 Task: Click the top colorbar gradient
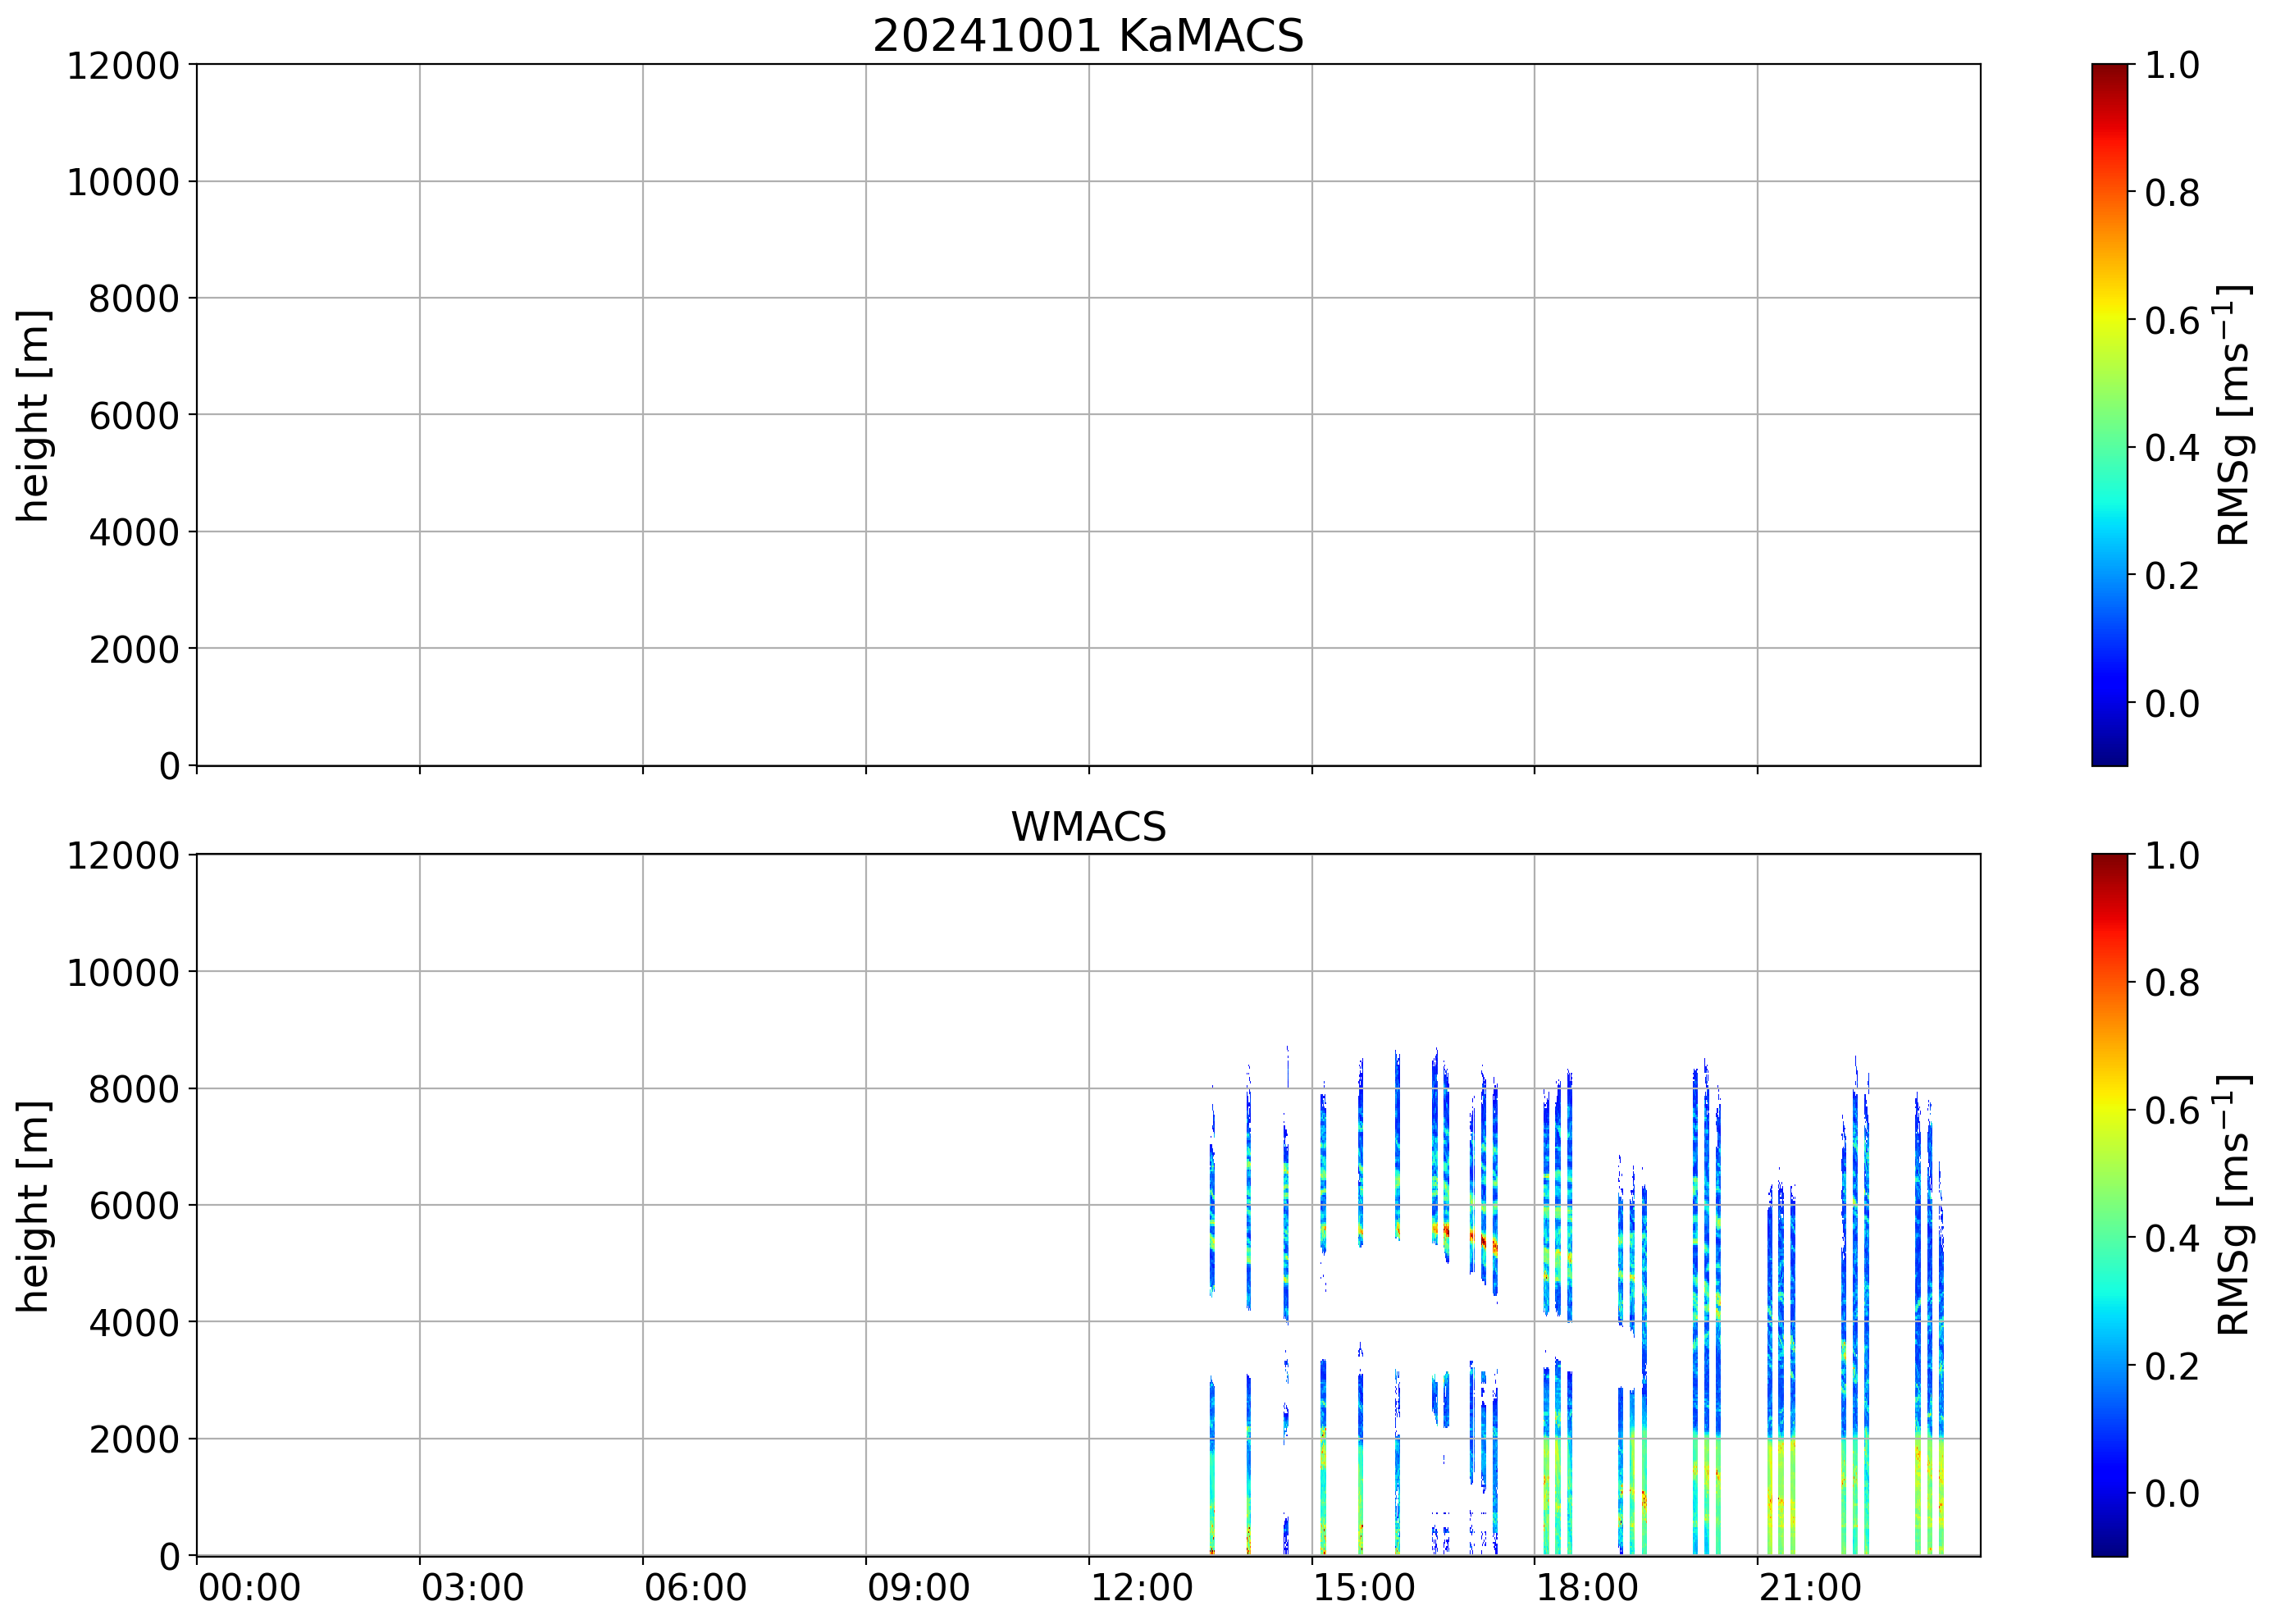coord(2109,415)
